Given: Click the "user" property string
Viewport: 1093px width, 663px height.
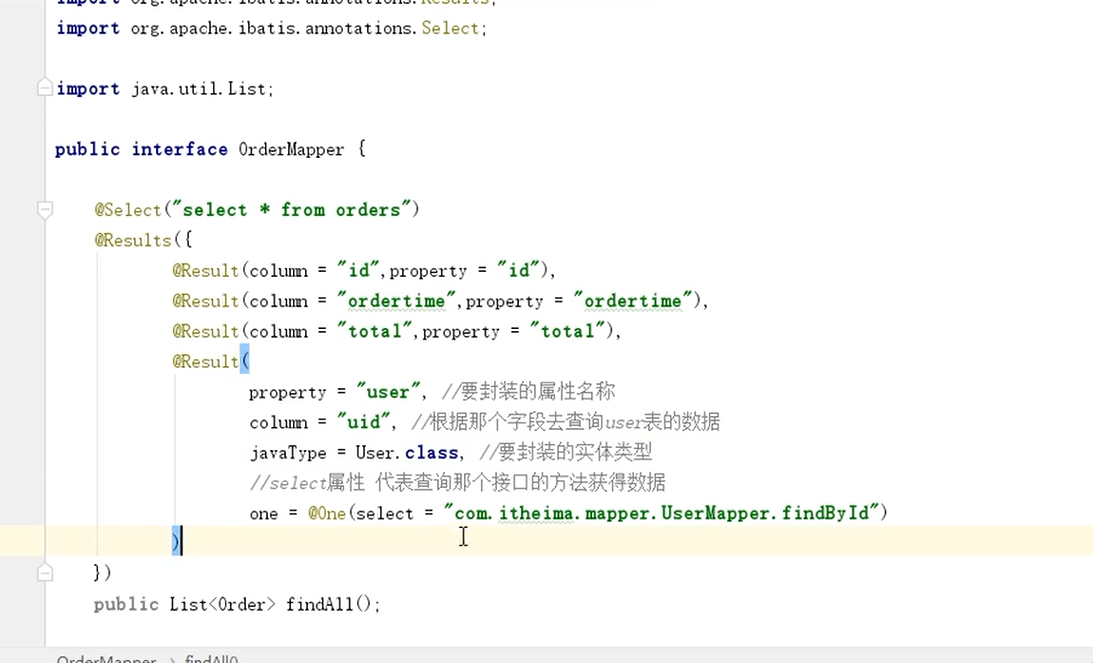Looking at the screenshot, I should [x=388, y=392].
